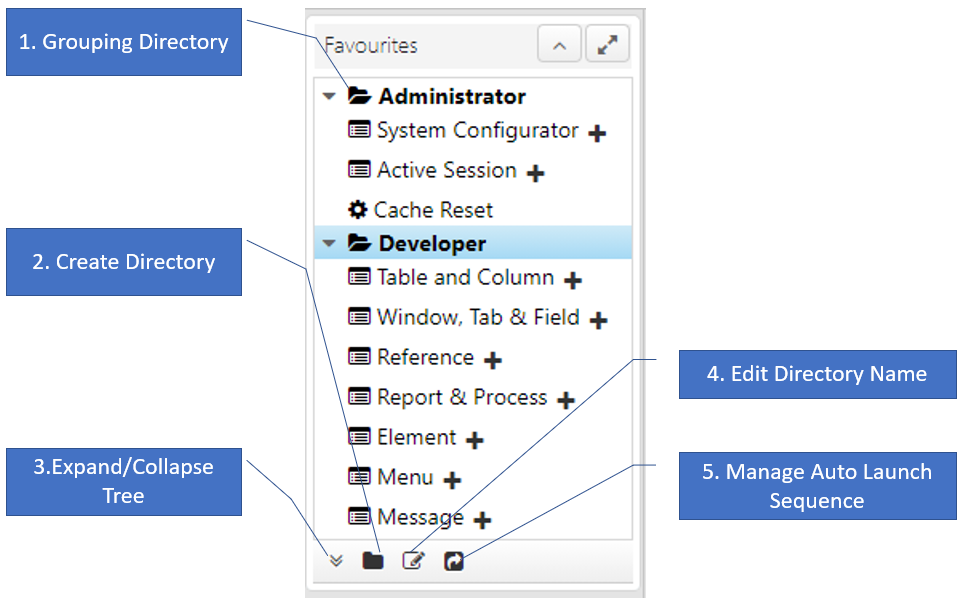
Task: Click plus icon next to System Configurator
Action: (x=597, y=133)
